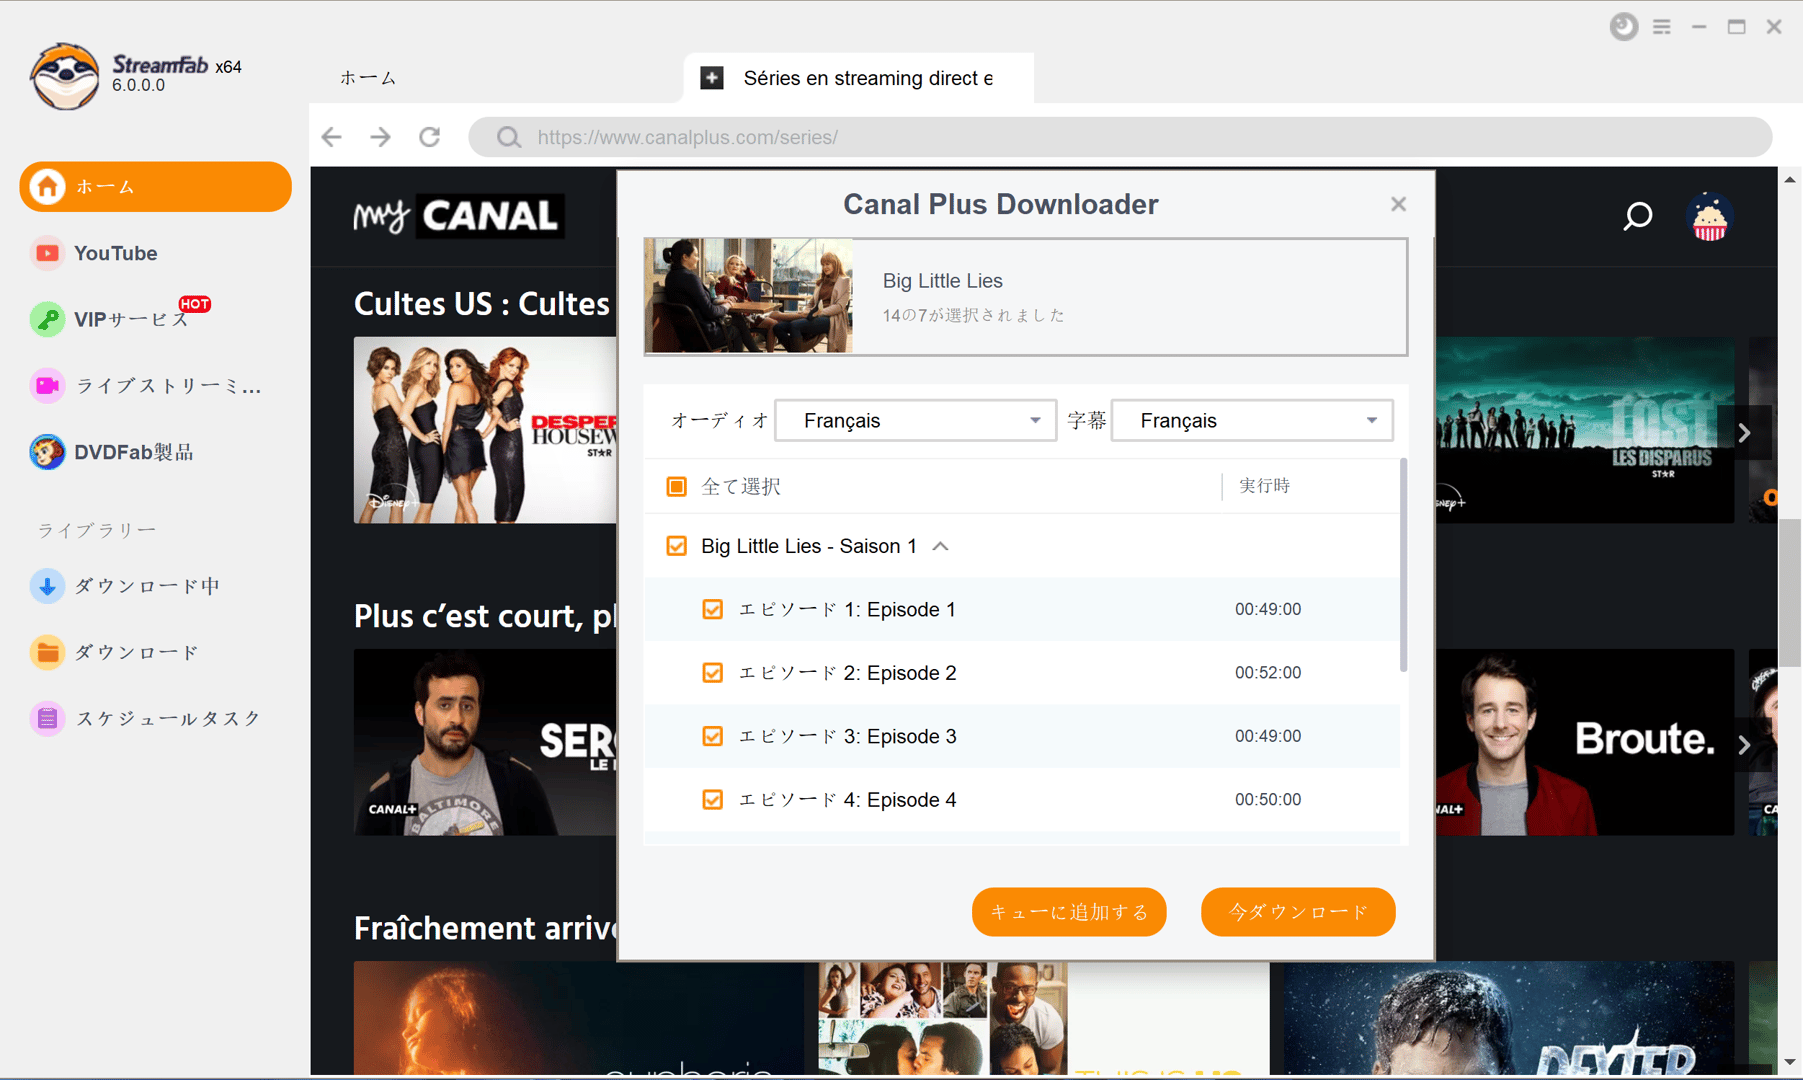Click the DVDFab products icon
The height and width of the screenshot is (1080, 1803).
point(47,452)
